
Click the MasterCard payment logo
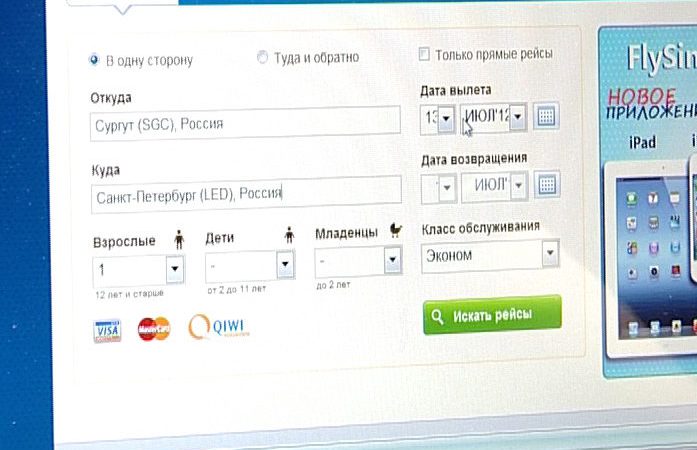(x=154, y=329)
